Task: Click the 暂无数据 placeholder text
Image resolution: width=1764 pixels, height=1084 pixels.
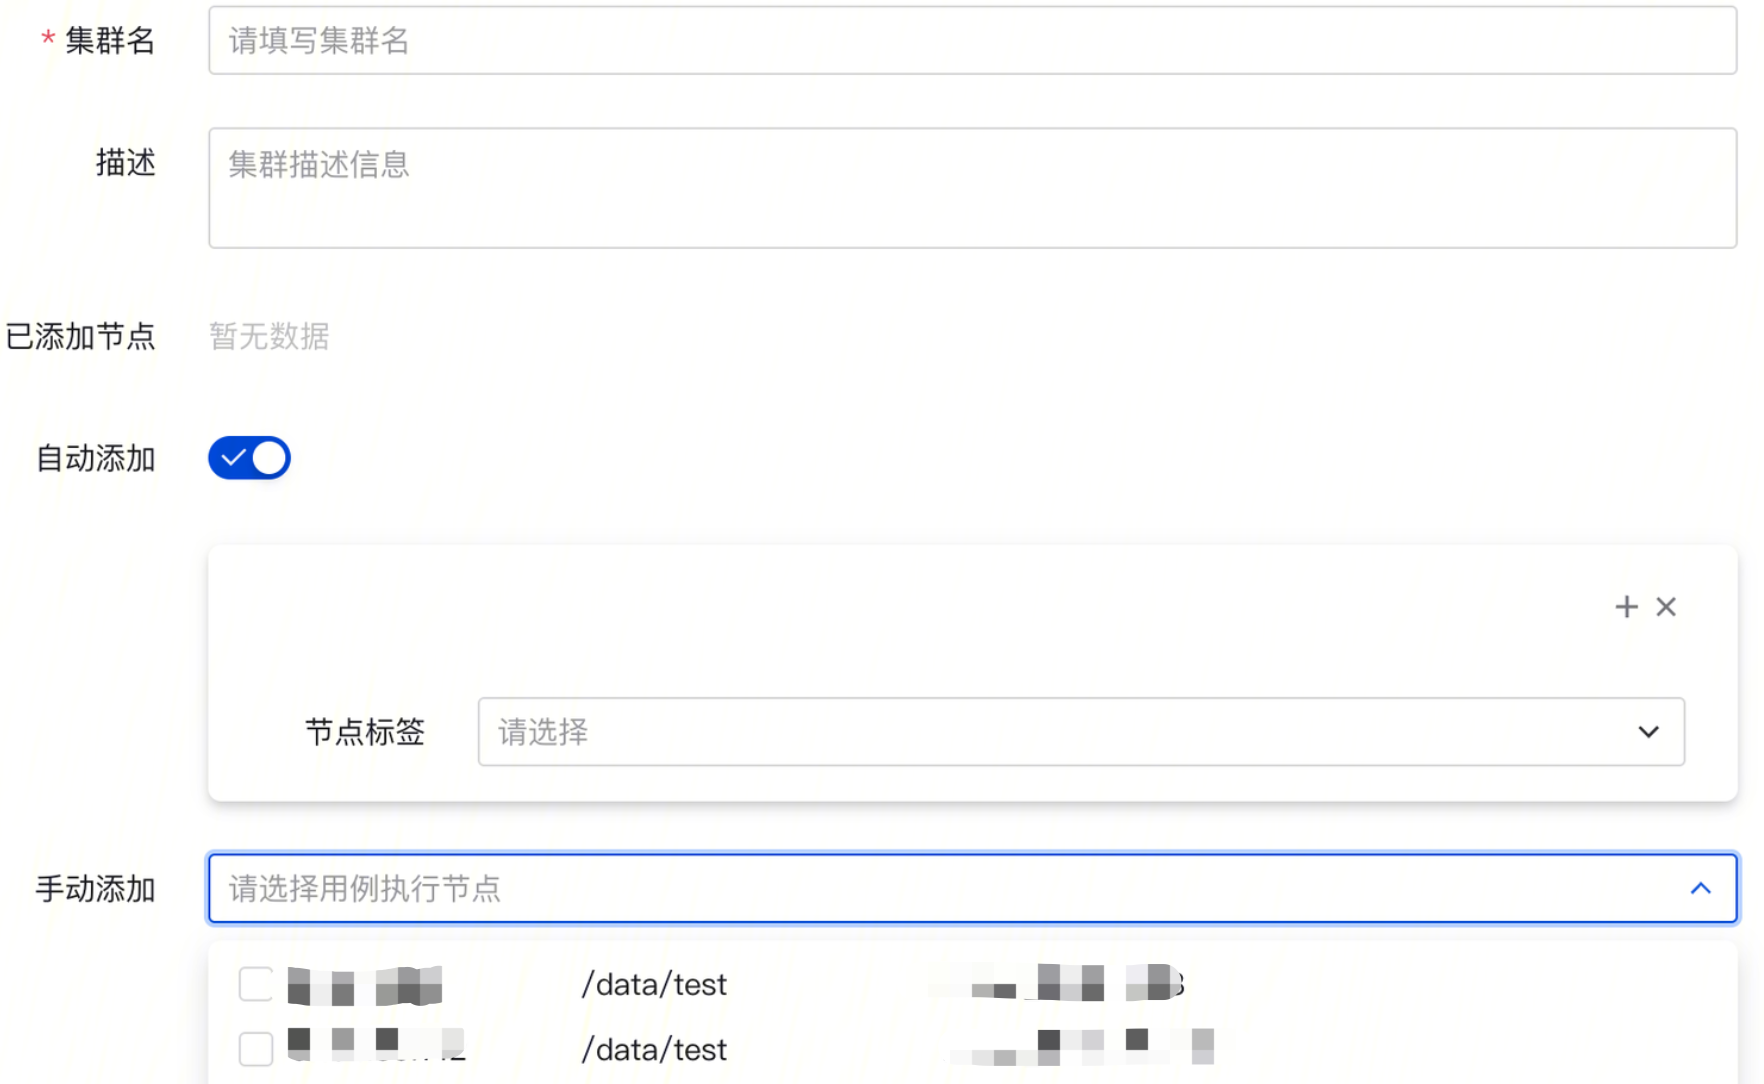Action: [x=269, y=336]
